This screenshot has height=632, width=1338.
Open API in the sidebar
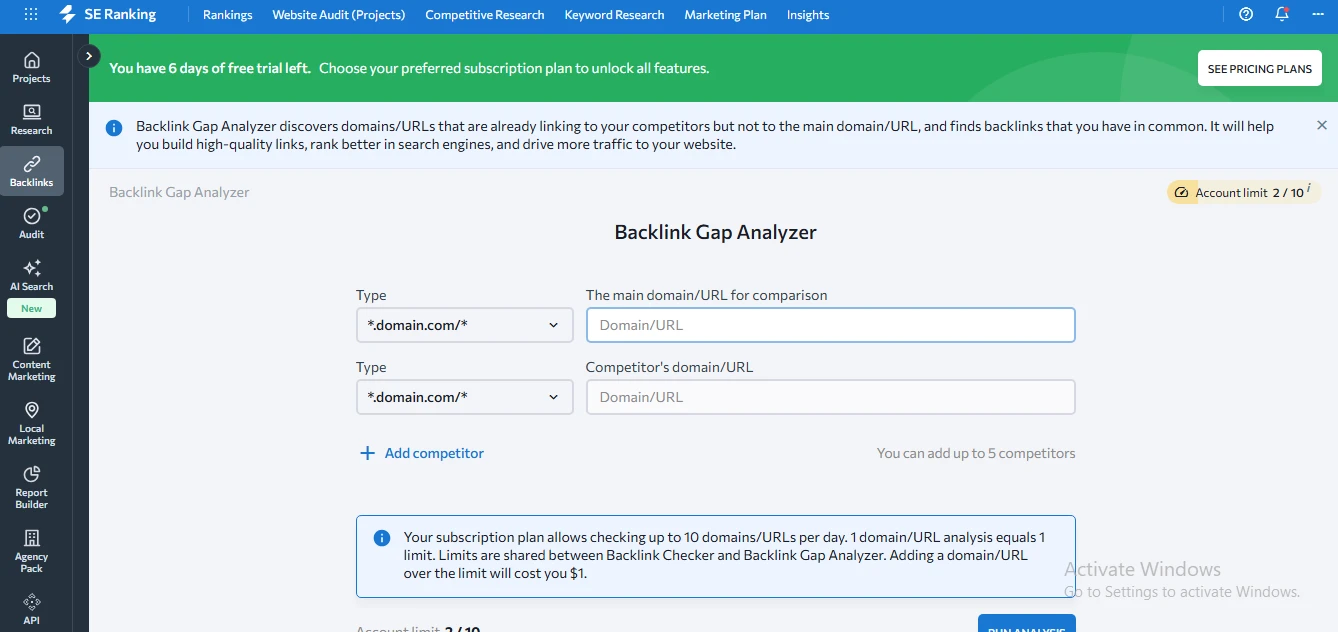(32, 609)
